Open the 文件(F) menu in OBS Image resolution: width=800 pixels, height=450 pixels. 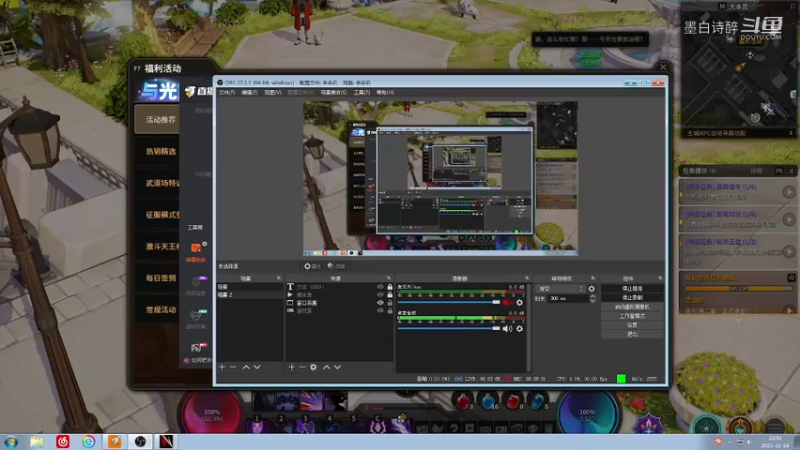pos(227,92)
